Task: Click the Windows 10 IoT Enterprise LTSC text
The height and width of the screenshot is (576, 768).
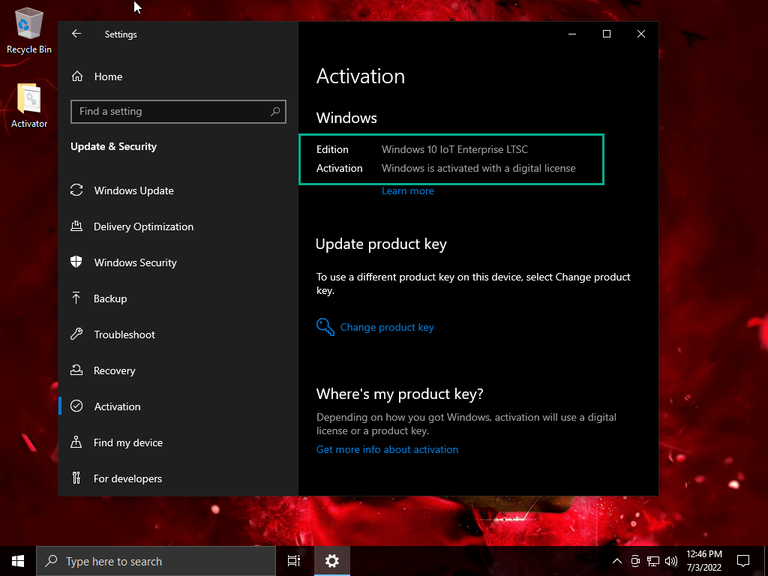Action: [455, 149]
